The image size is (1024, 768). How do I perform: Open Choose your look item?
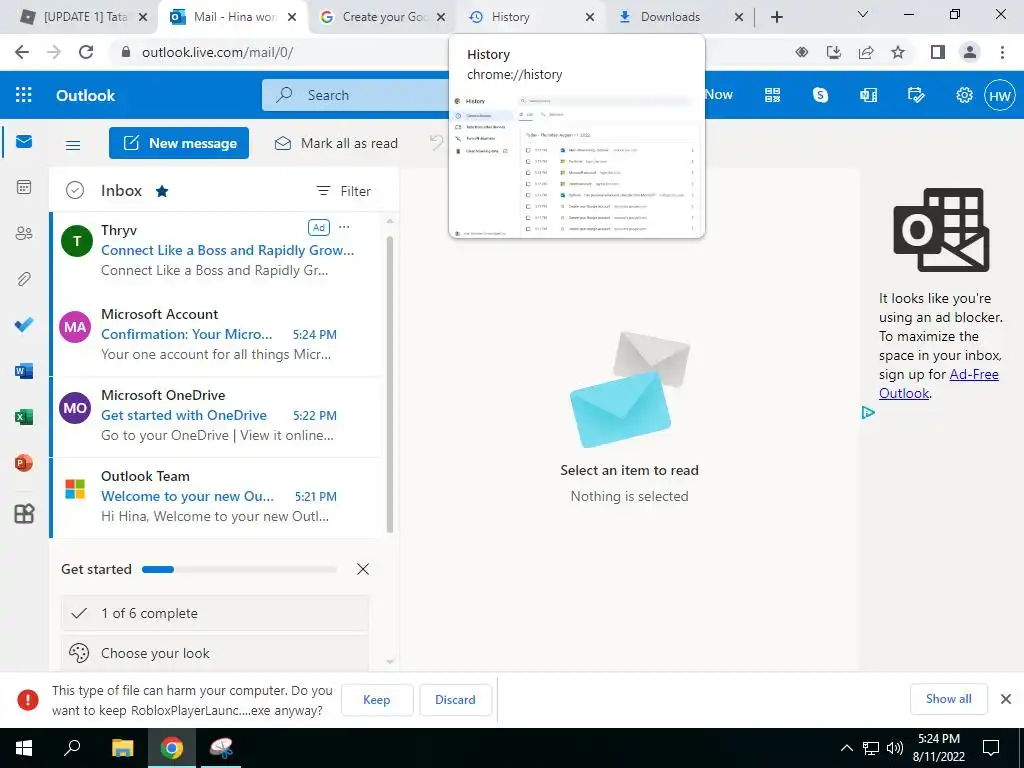point(215,653)
